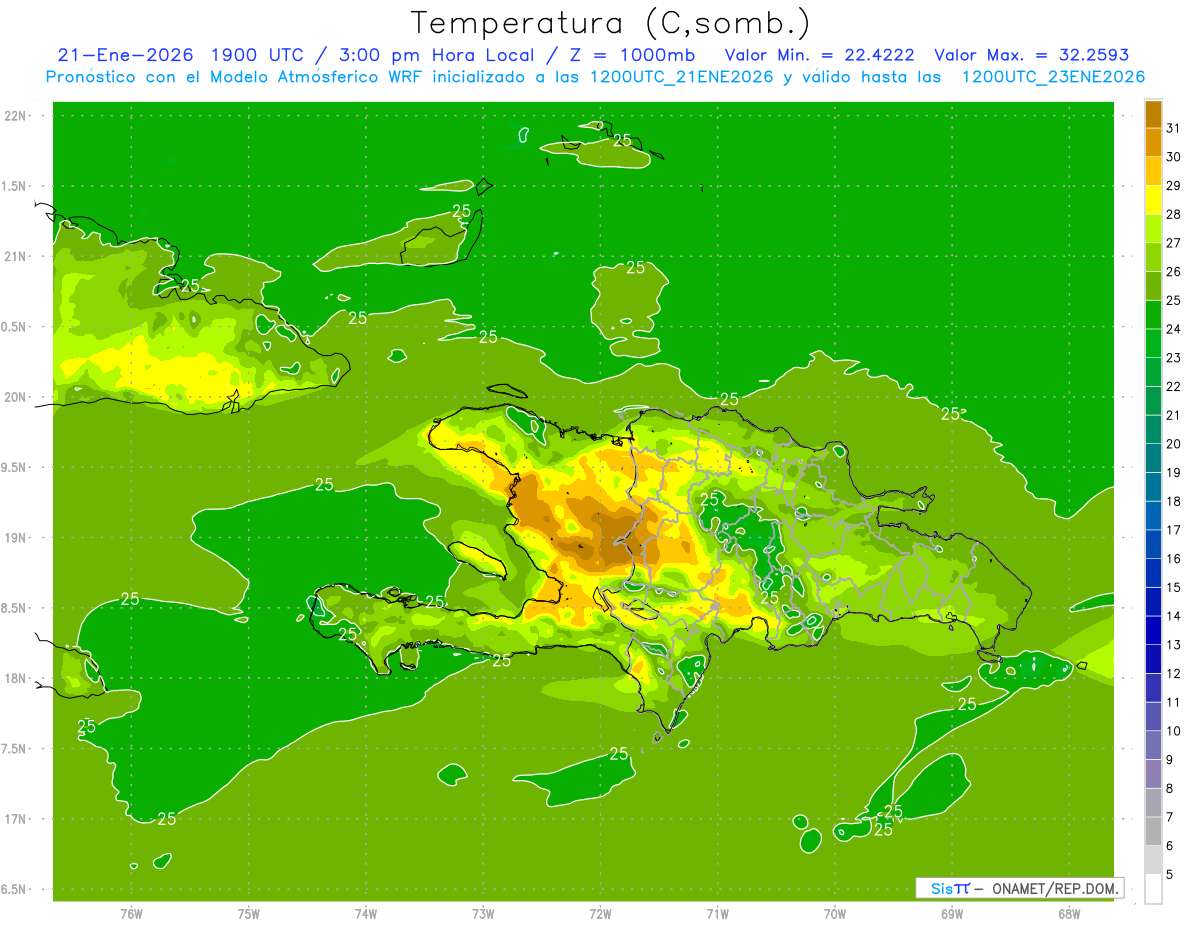Click the "27" value on the color scale
This screenshot has height=927, width=1200.
(x=1174, y=243)
